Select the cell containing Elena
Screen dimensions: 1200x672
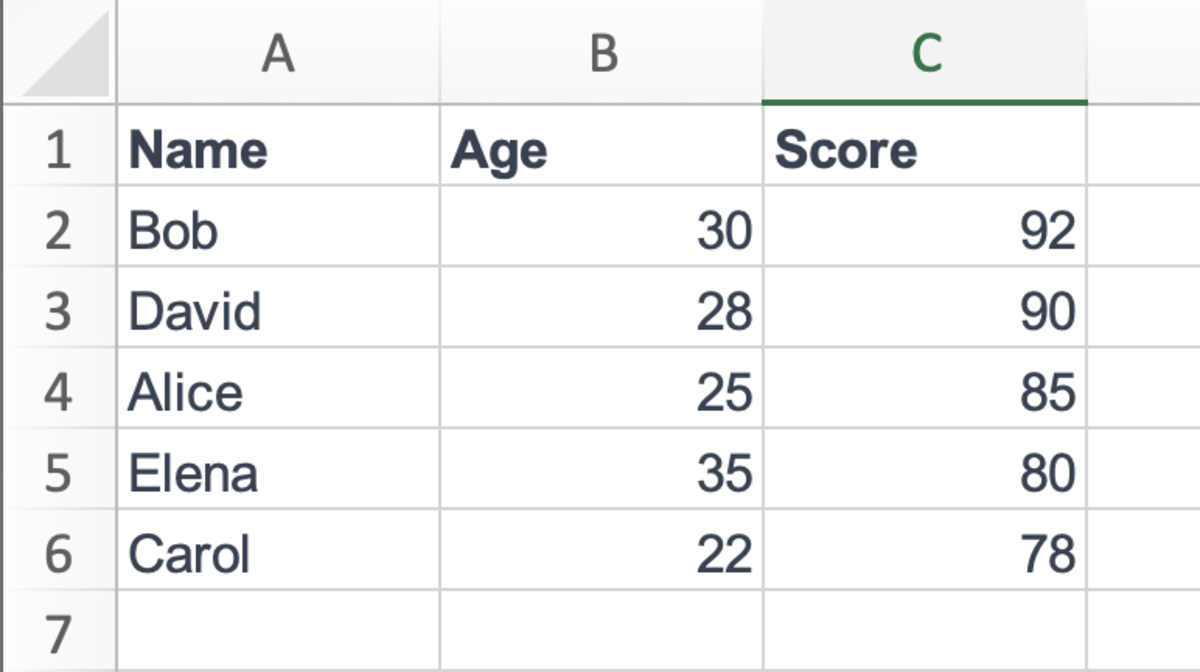278,469
